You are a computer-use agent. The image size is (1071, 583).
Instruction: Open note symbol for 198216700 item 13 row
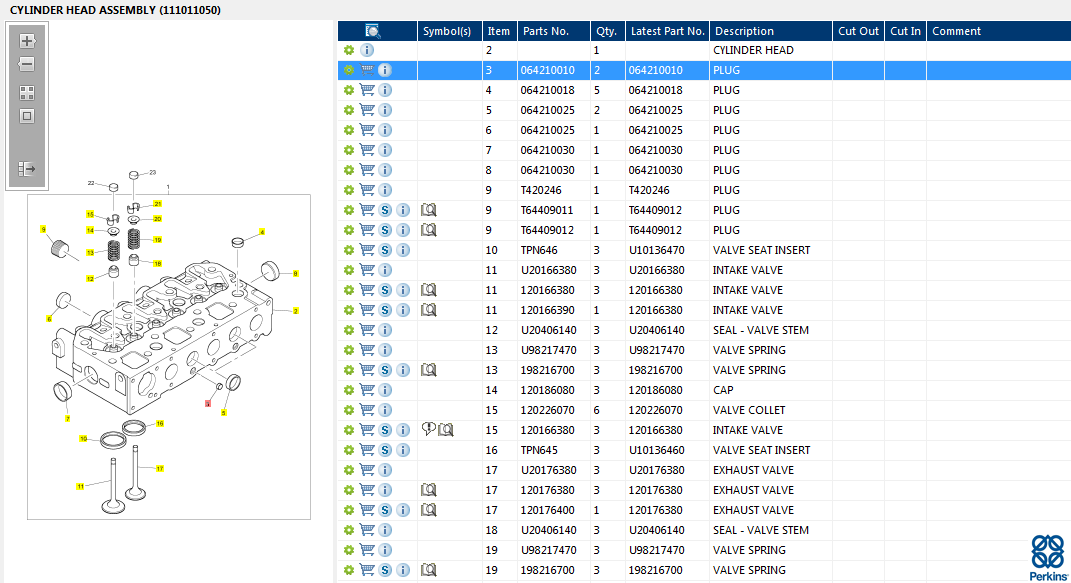[x=428, y=369]
